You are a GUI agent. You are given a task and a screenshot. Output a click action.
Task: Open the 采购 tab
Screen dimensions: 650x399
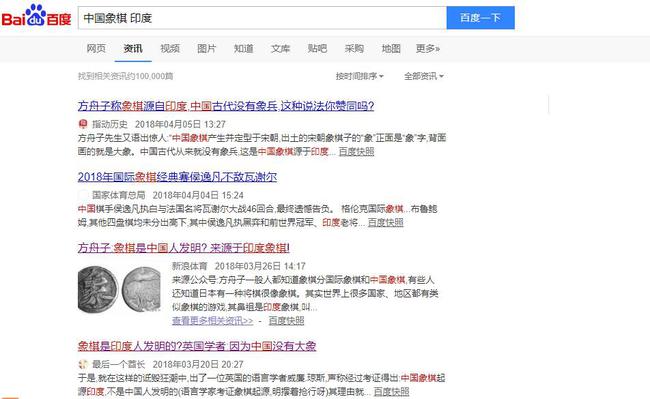pos(354,48)
